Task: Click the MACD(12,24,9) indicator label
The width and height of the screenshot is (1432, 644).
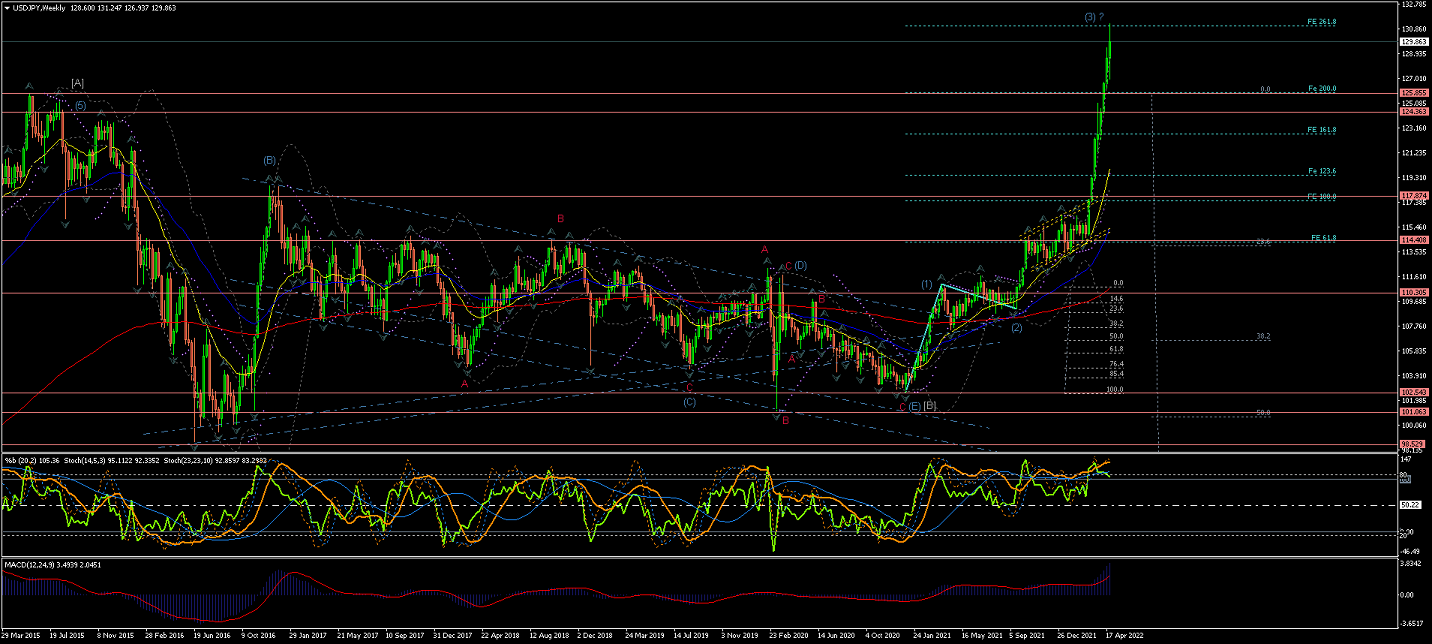Action: click(28, 564)
